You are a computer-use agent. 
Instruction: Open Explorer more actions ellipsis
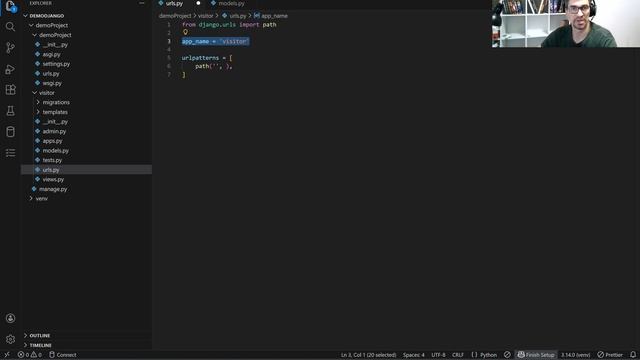142,3
